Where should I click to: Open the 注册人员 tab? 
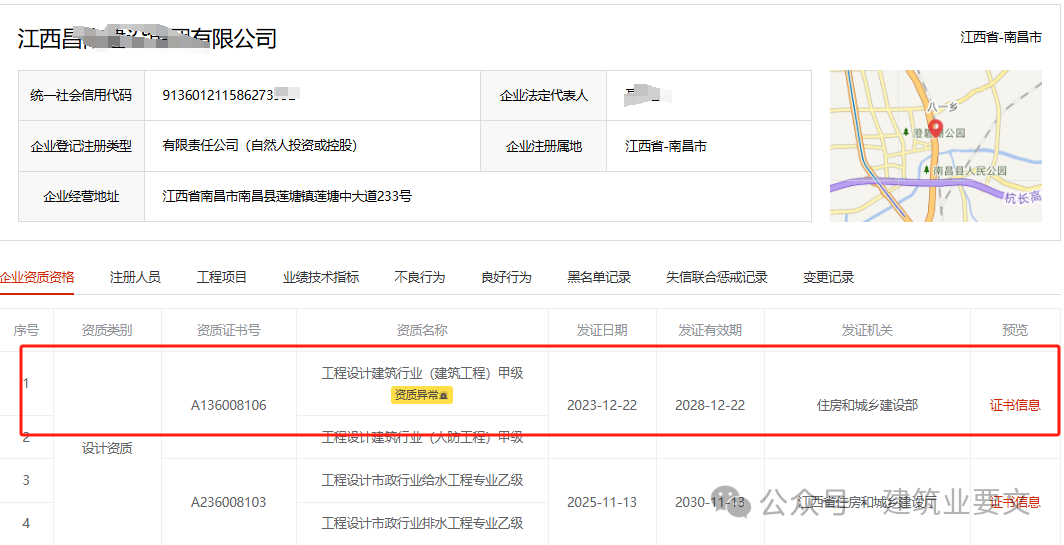pyautogui.click(x=135, y=277)
